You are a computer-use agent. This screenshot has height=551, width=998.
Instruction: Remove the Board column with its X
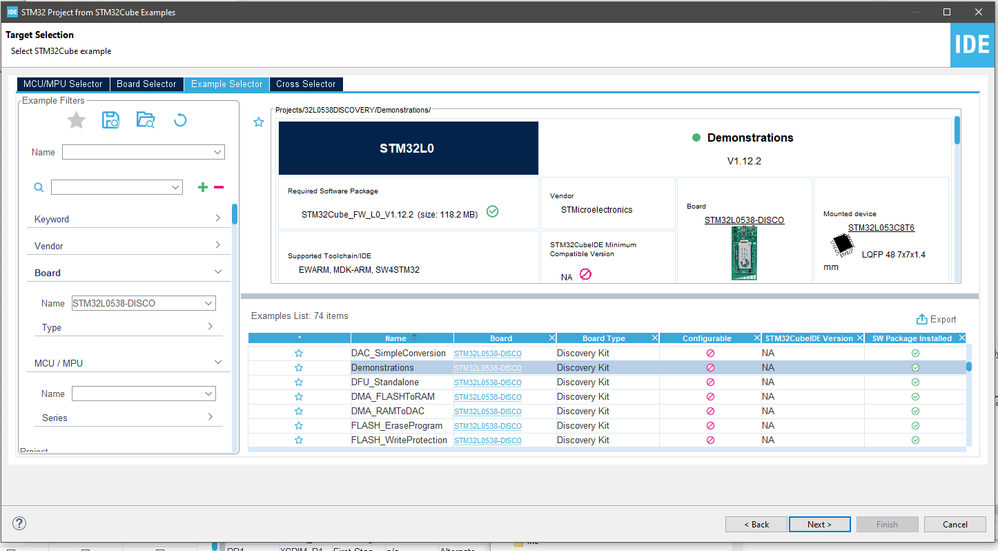tap(552, 338)
